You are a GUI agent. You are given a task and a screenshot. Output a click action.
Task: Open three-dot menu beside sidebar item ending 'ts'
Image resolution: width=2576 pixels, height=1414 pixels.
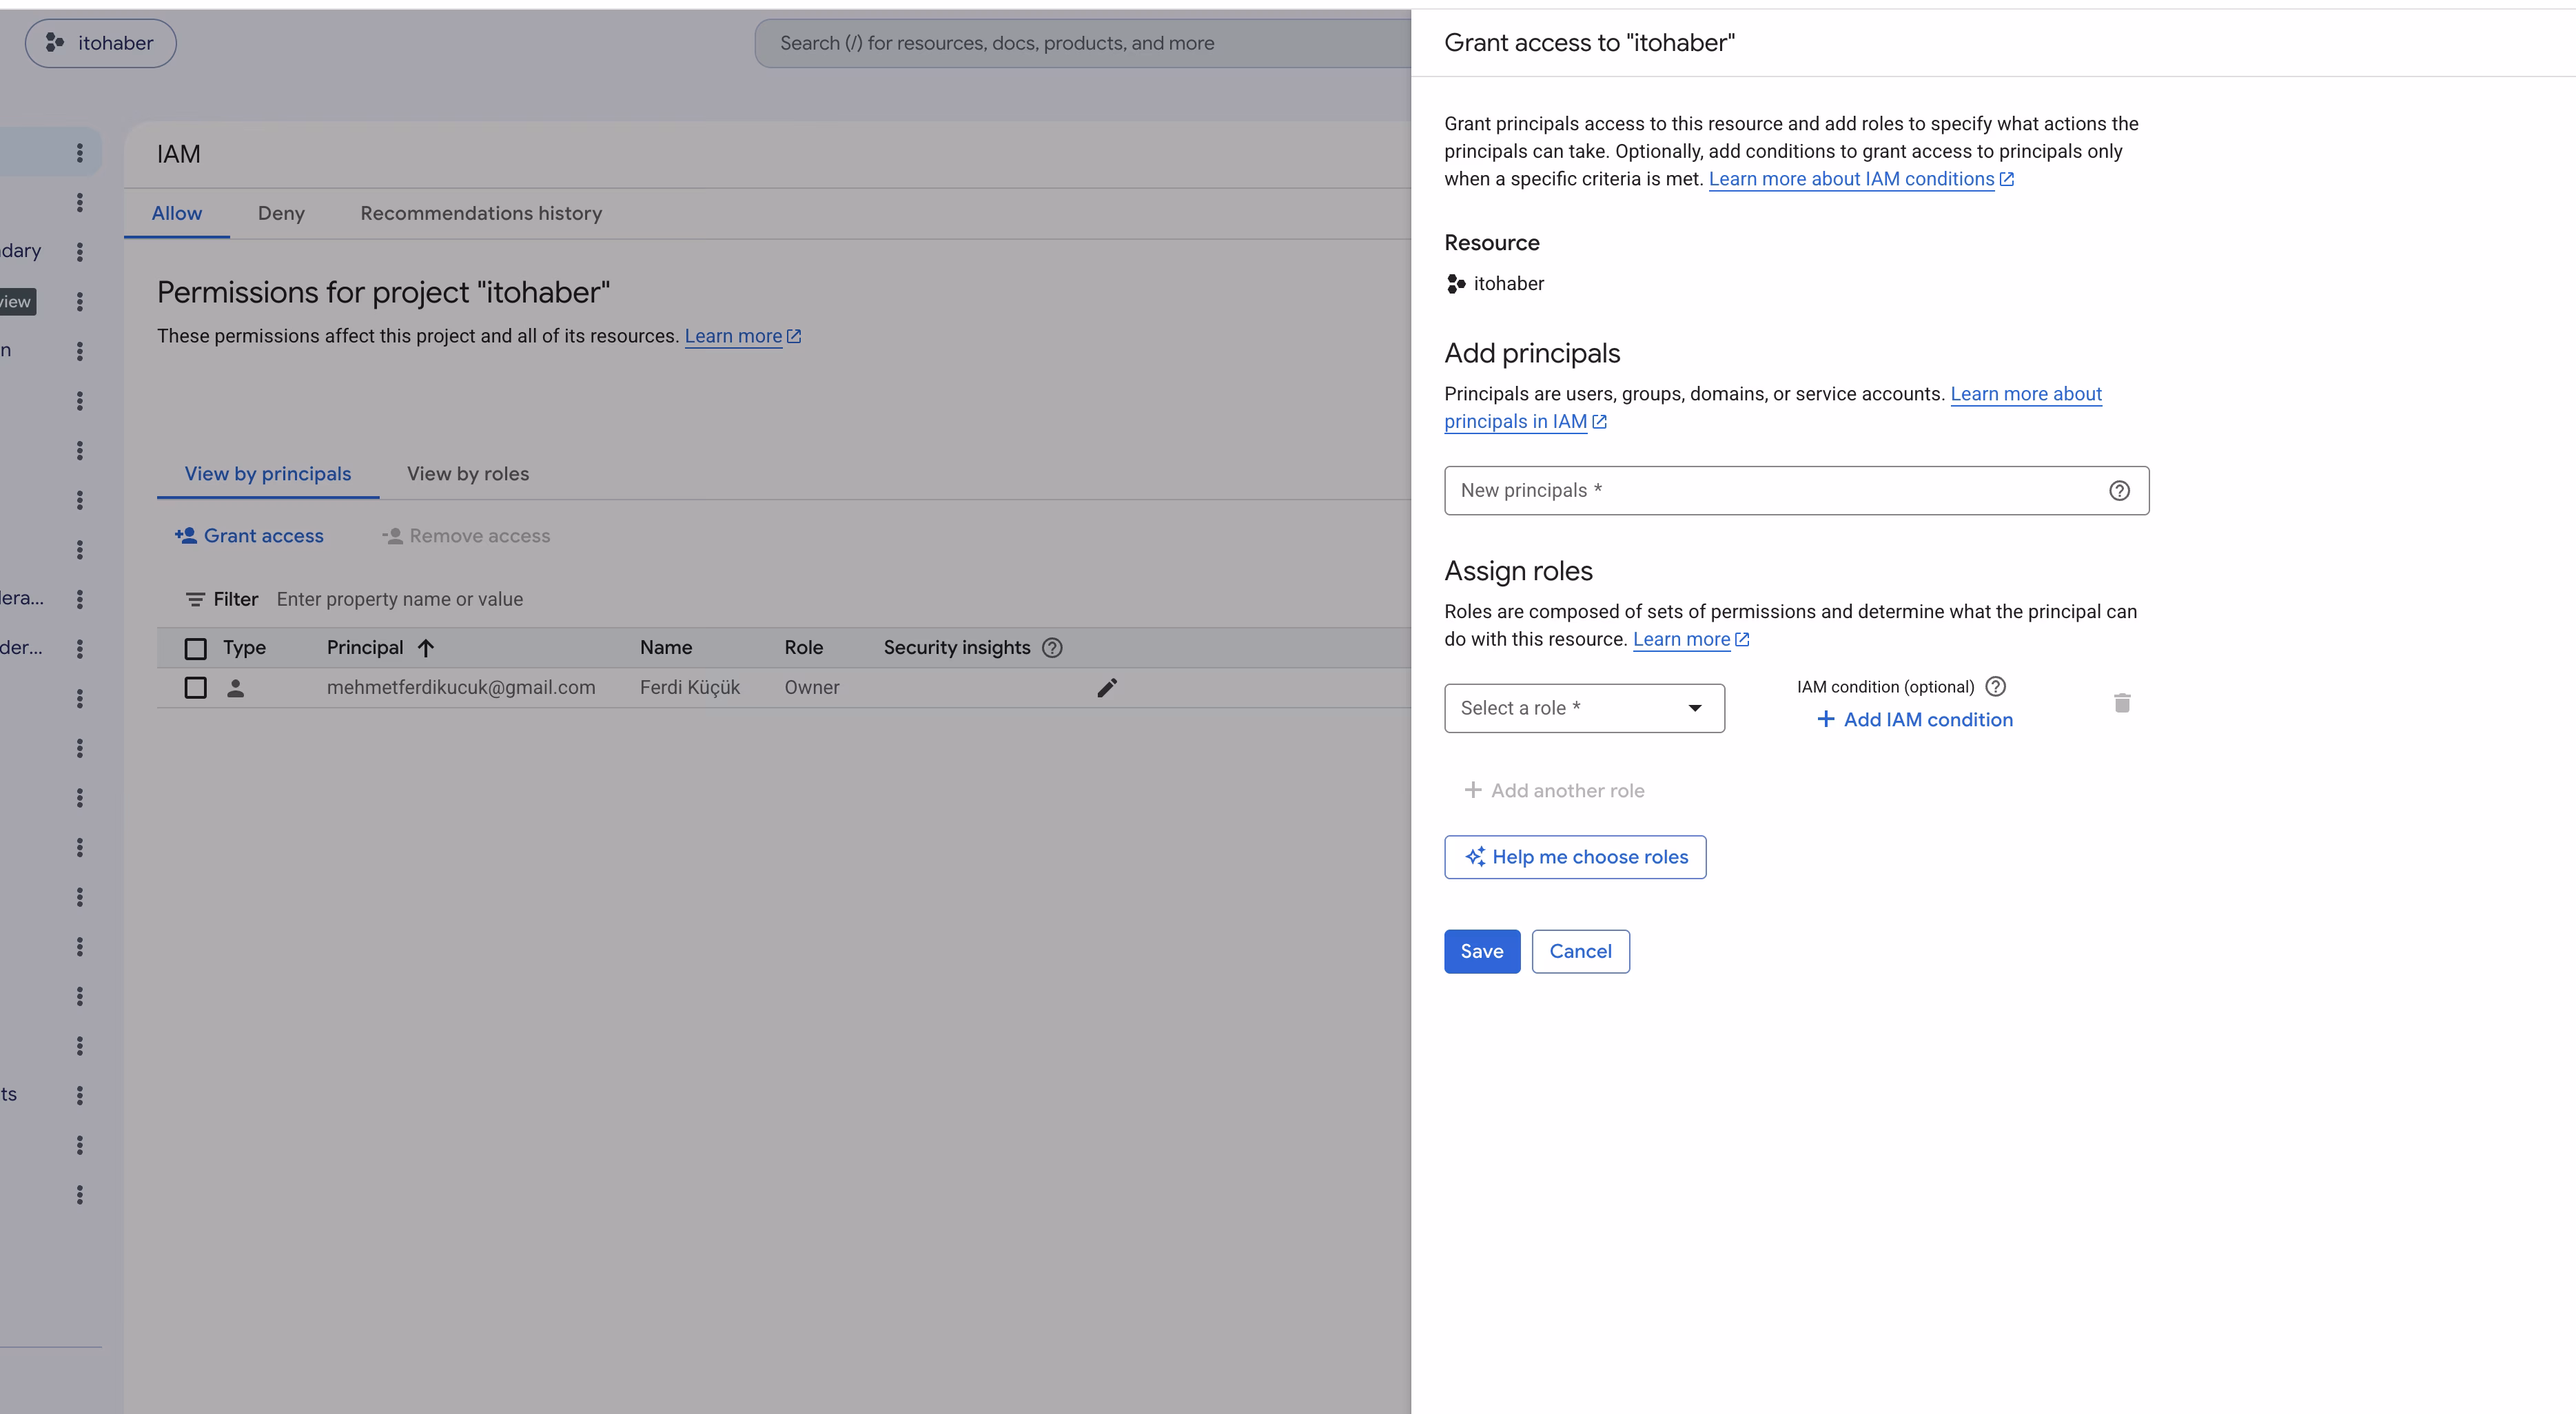tap(80, 1096)
